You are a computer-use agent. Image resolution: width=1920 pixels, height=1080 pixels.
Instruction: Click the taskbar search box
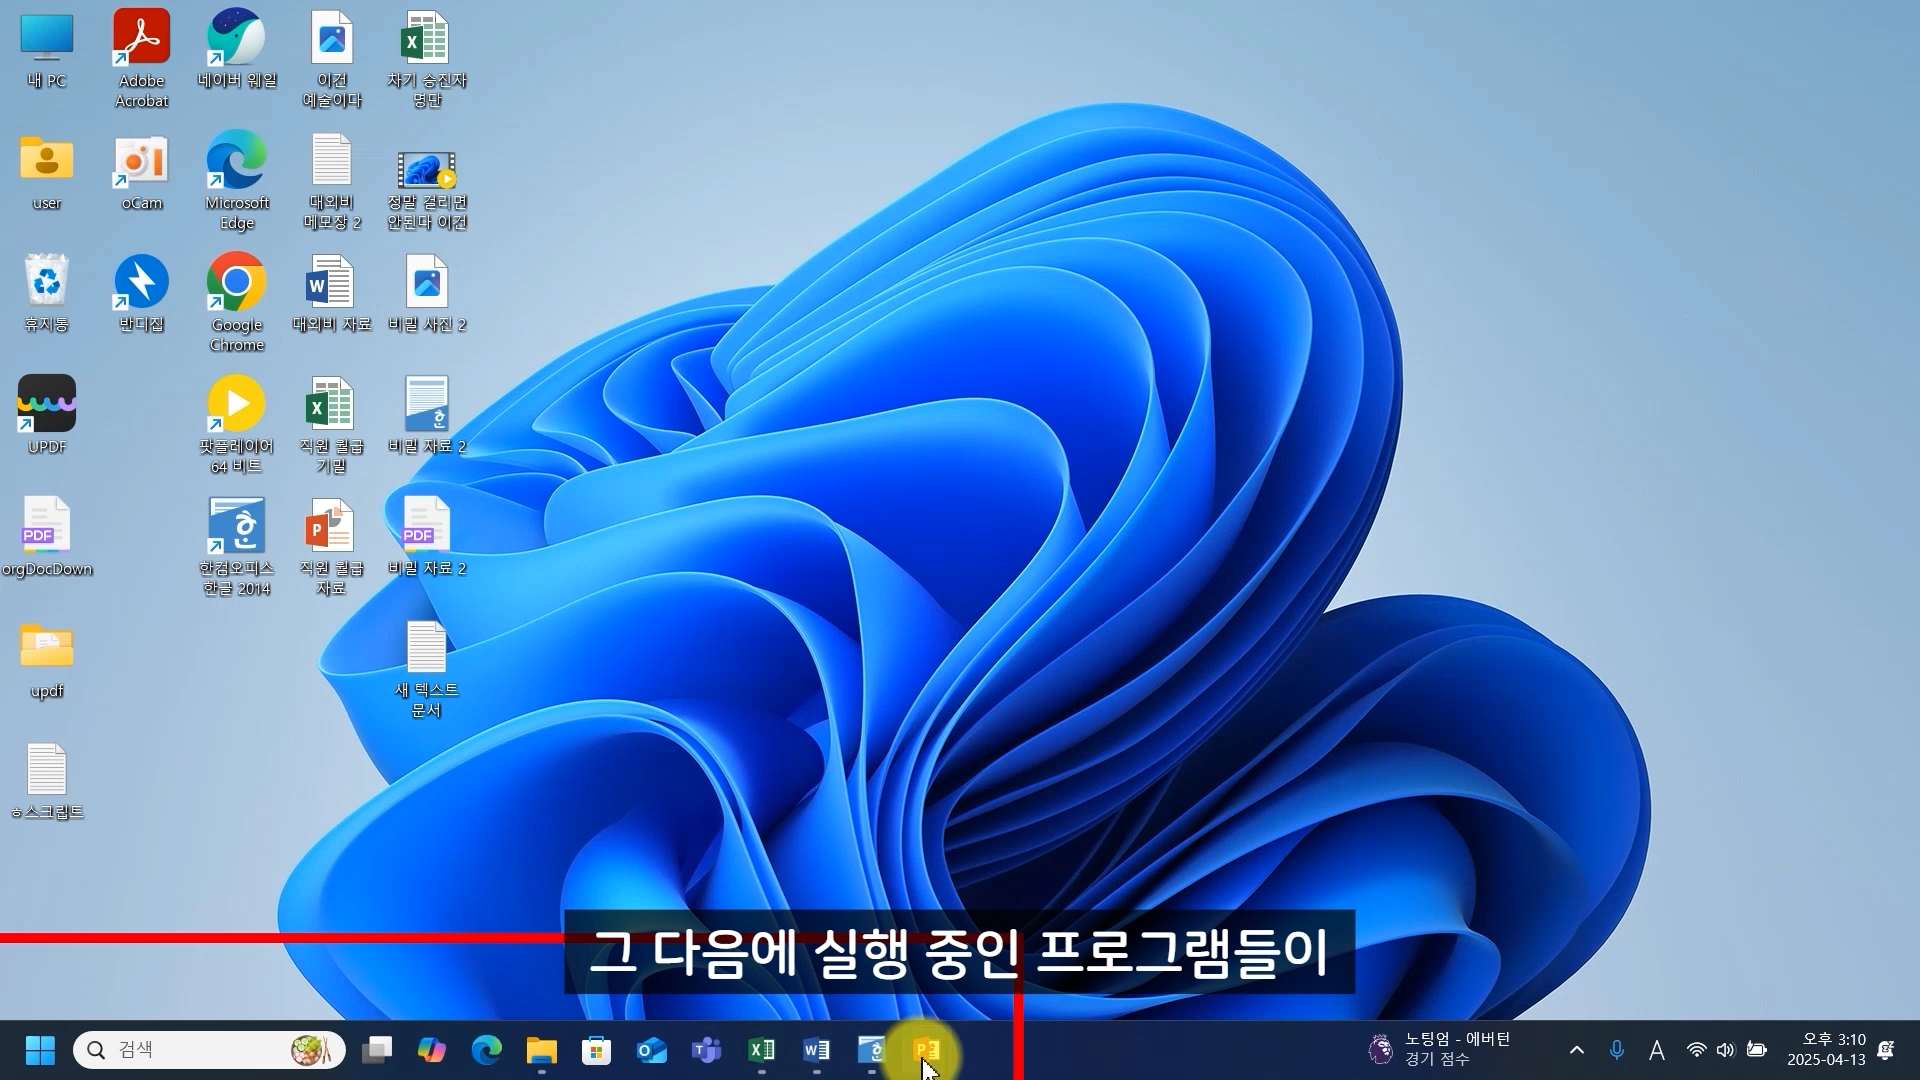pyautogui.click(x=200, y=1050)
